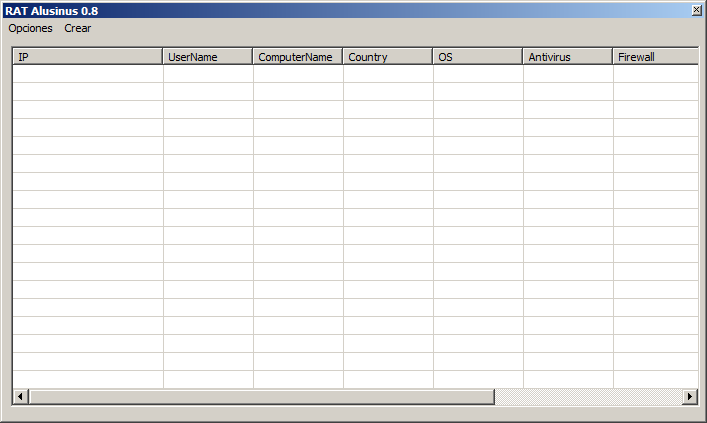Click the UserName column header
This screenshot has width=707, height=423.
pos(208,57)
